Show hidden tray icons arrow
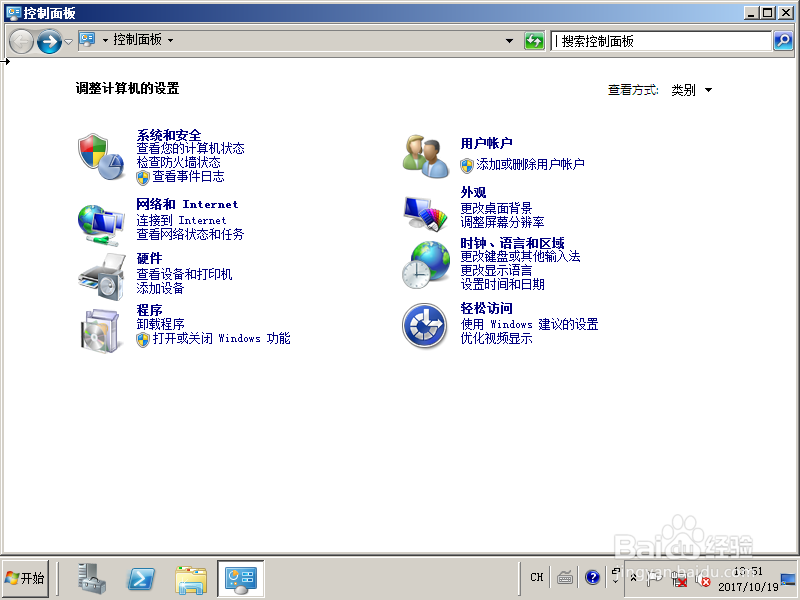Screen dimensions: 800x600 634,578
